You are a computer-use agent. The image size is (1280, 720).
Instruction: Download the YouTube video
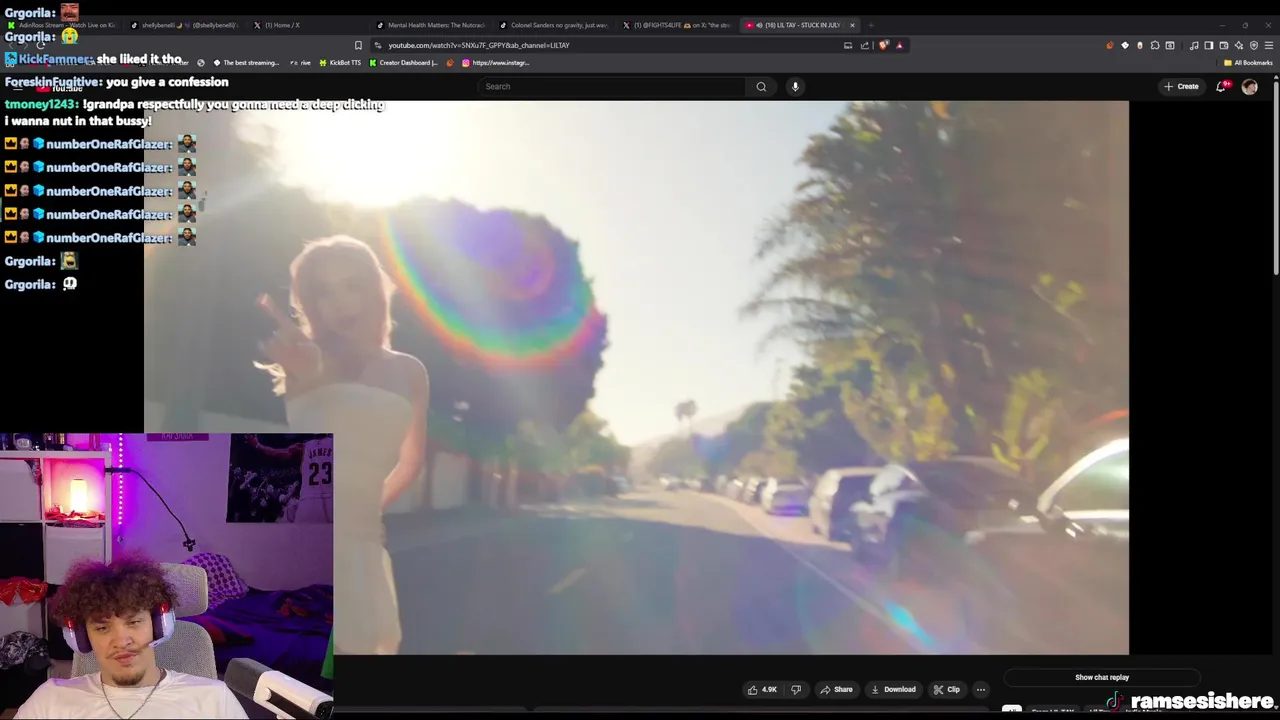(893, 689)
